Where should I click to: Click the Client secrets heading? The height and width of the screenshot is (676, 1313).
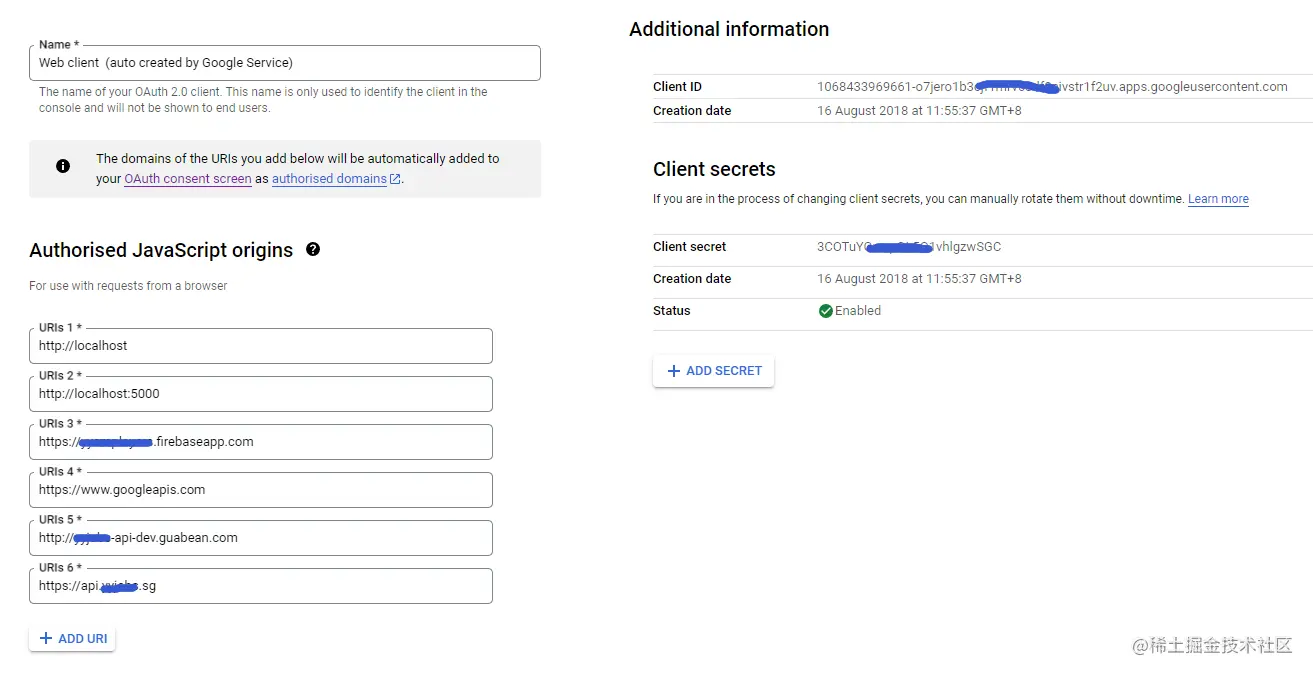714,169
